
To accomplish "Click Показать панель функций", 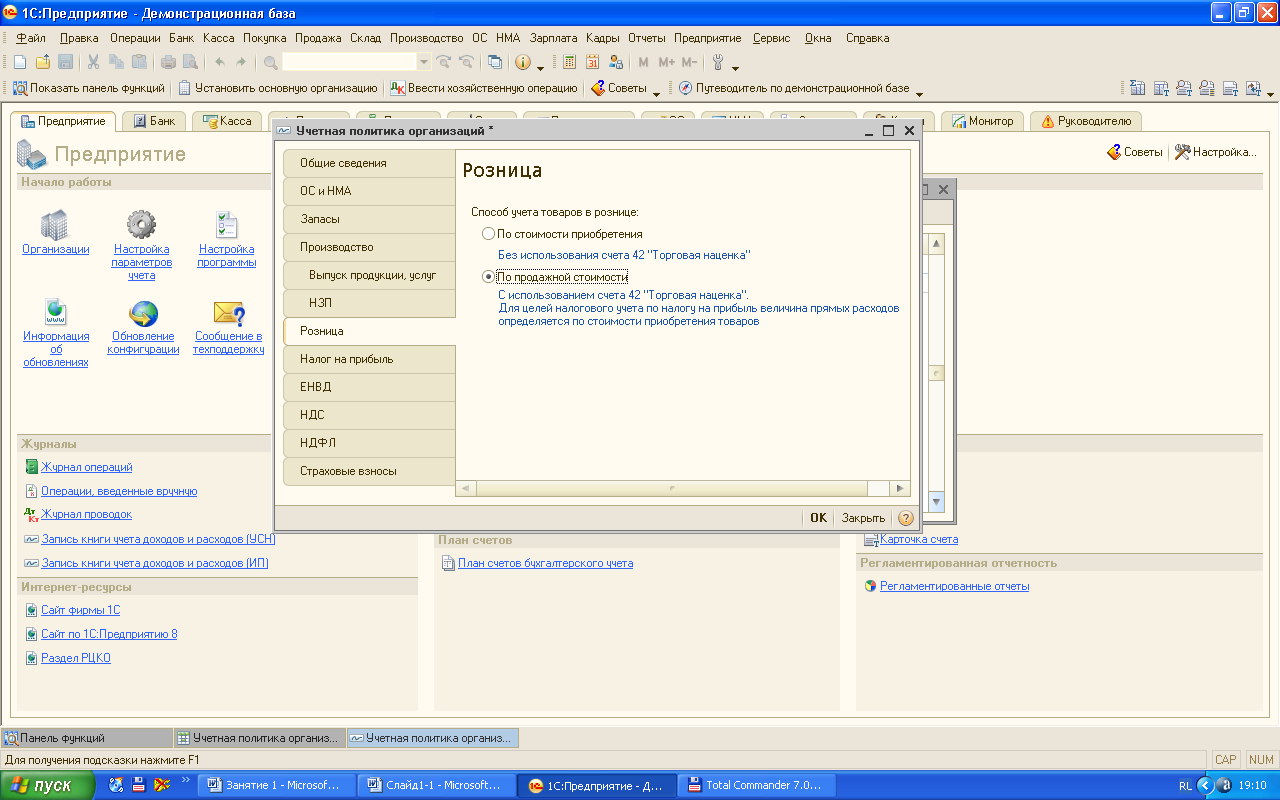I will point(88,88).
